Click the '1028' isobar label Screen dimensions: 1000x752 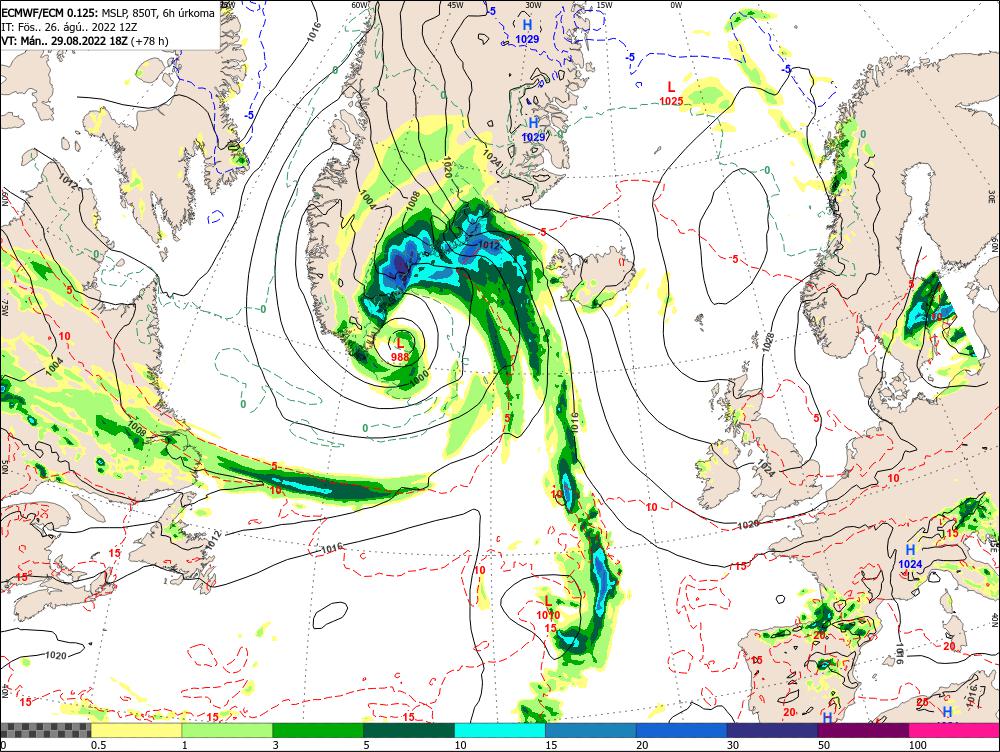[769, 341]
